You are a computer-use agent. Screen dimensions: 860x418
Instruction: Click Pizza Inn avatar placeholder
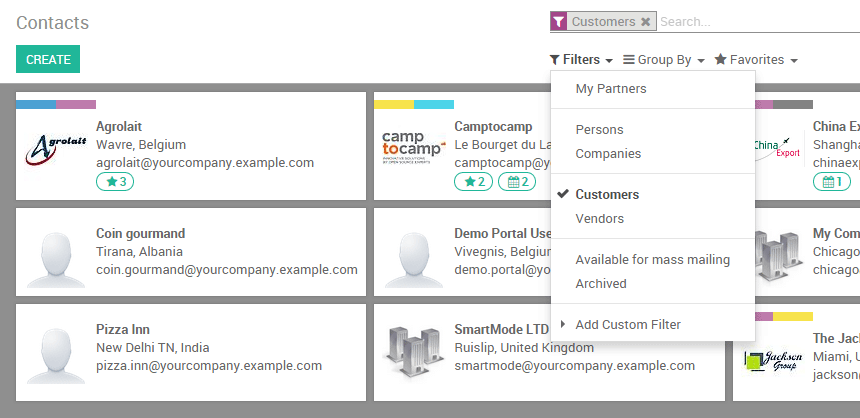point(56,352)
